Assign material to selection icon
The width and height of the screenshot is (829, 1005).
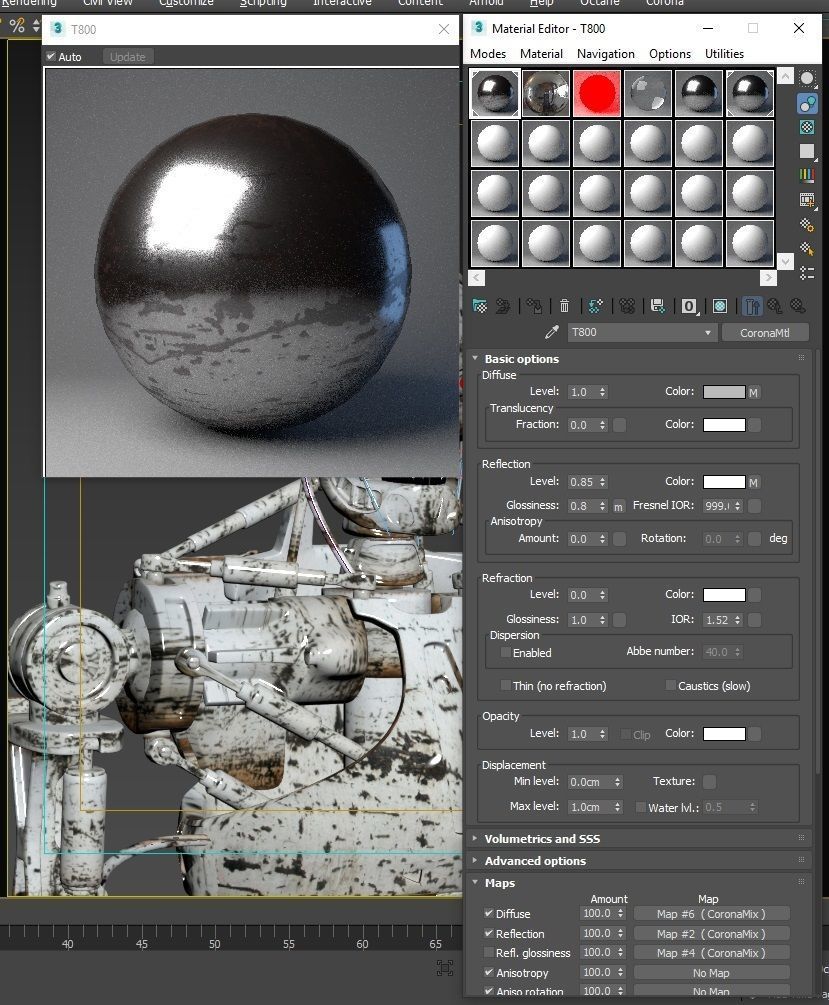534,306
